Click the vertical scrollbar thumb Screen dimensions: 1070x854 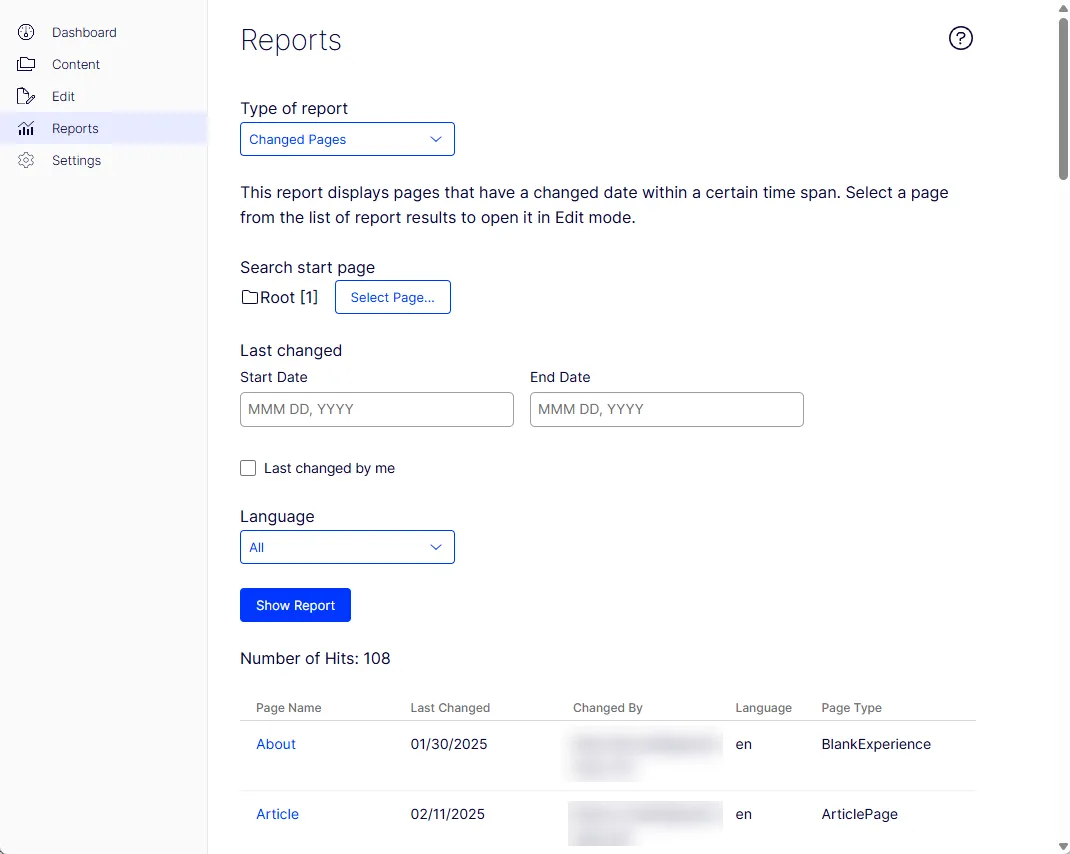(1062, 99)
